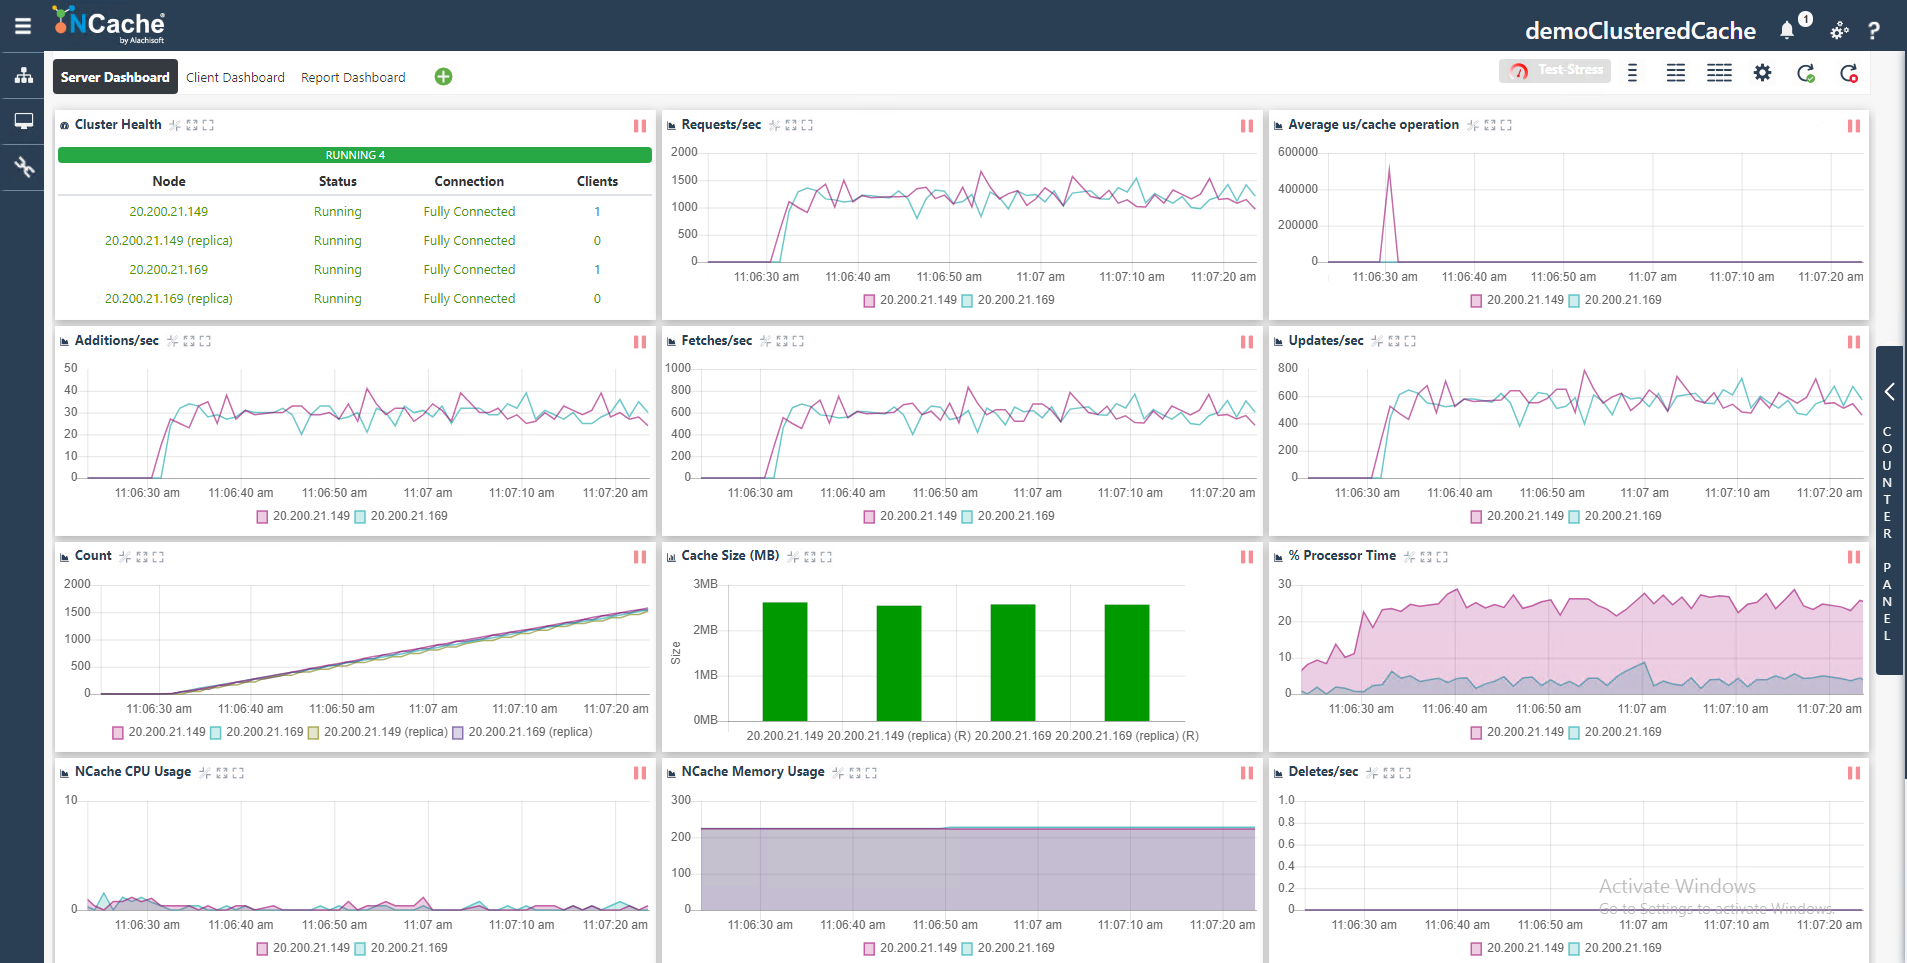
Task: Pause the Average us/cache operation chart
Action: click(1854, 126)
